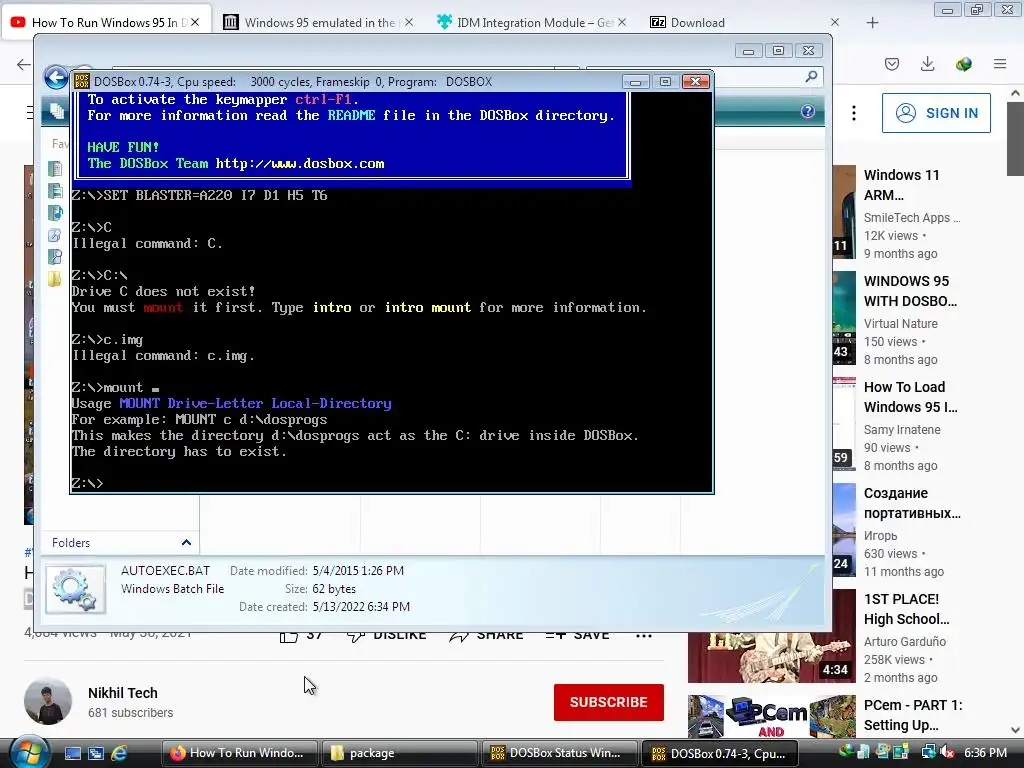Click the red SUBSCRIBE button

tap(609, 702)
